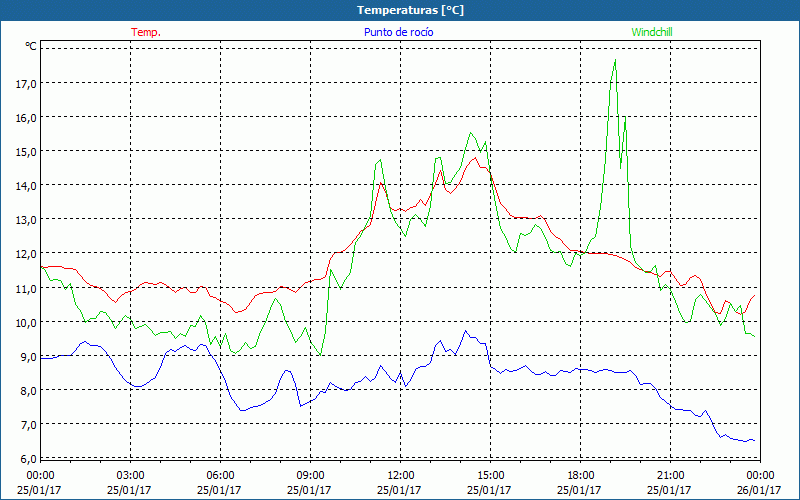The image size is (800, 500).
Task: Click the 15,0 y-axis value
Action: click(26, 152)
